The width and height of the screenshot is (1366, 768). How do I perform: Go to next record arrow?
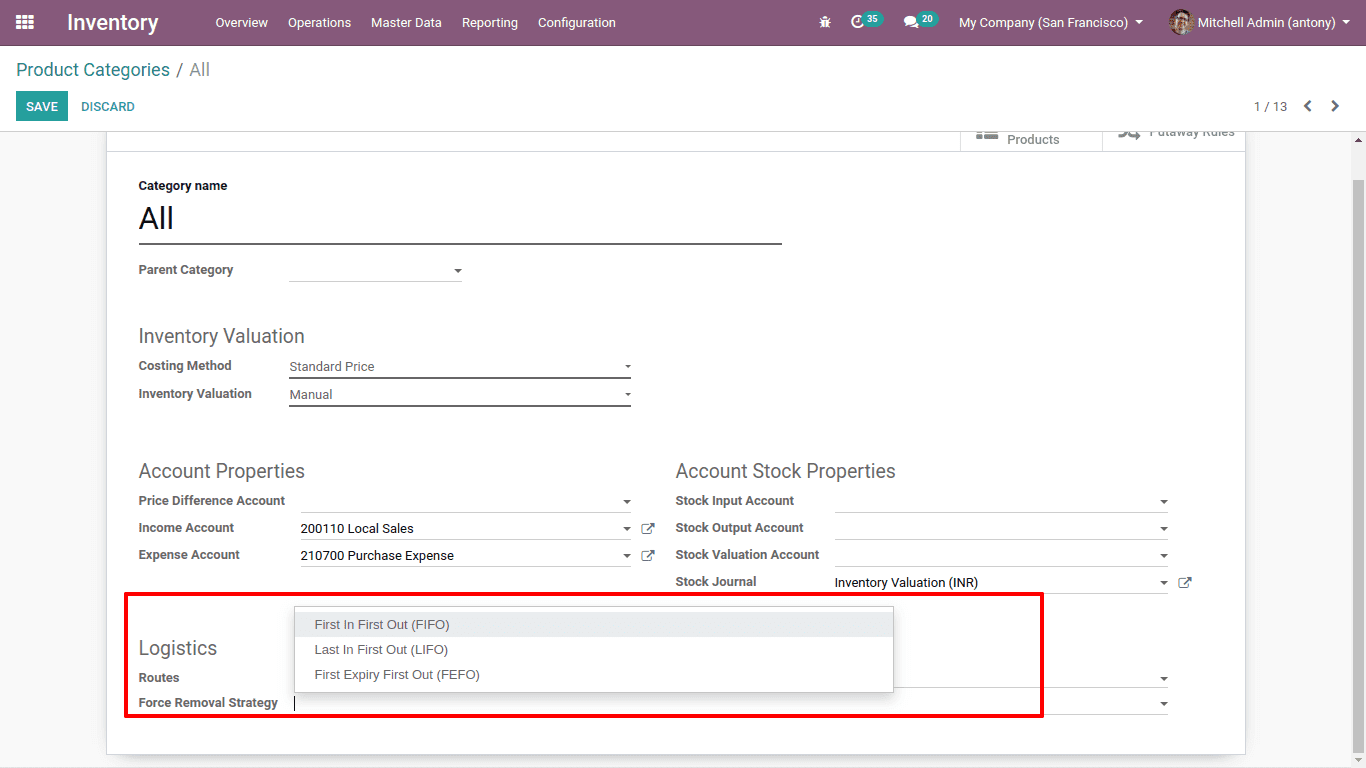coord(1335,106)
